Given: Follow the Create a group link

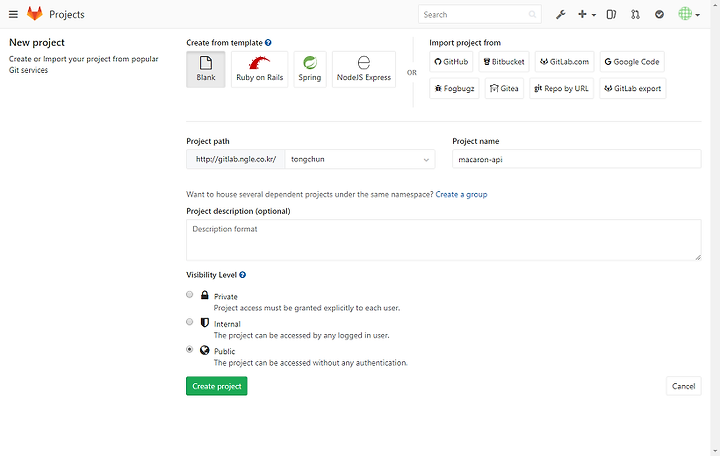Looking at the screenshot, I should pos(461,194).
